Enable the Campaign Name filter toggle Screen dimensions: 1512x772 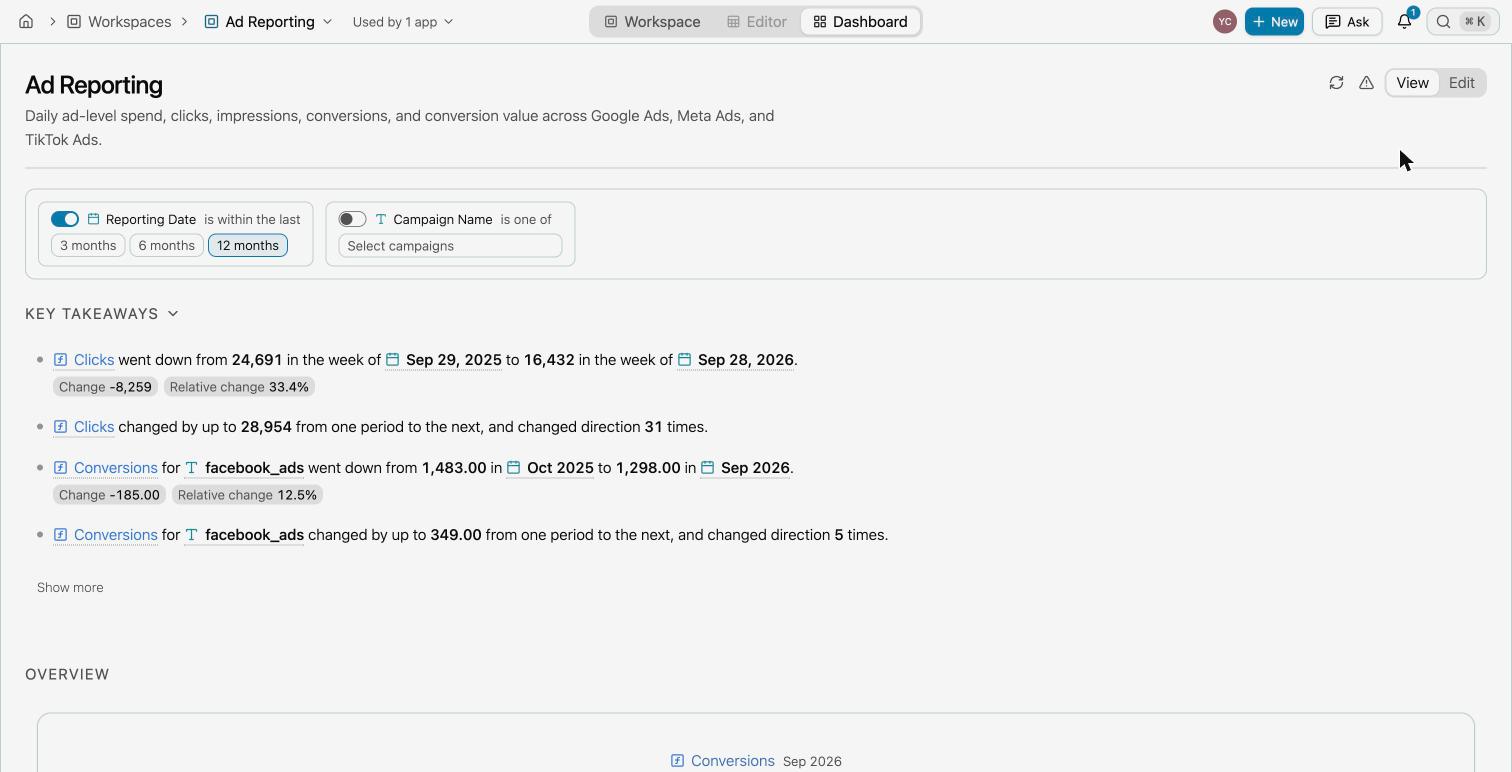(x=352, y=219)
